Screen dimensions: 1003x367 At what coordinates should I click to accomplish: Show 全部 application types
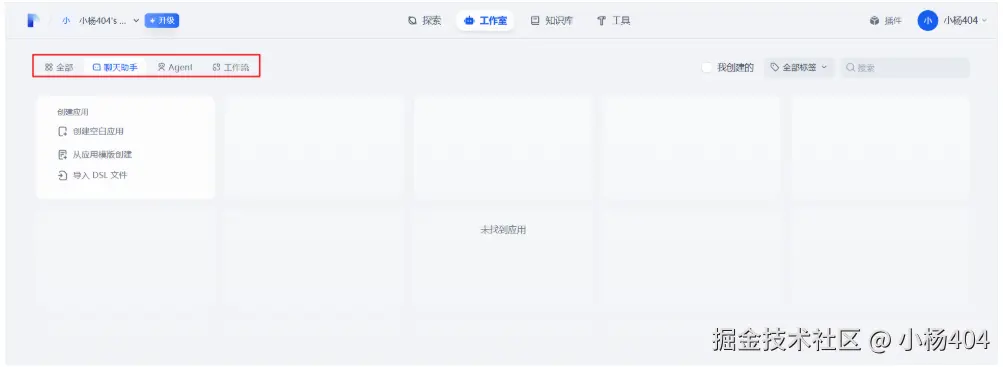59,67
